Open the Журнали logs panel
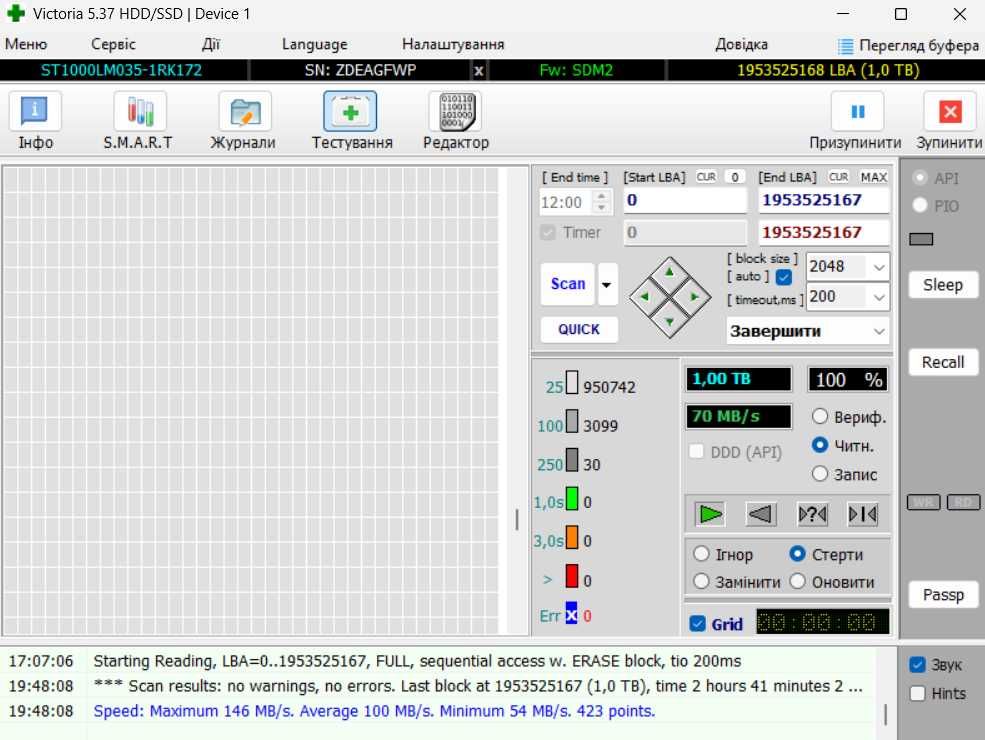This screenshot has height=740, width=985. pos(244,121)
